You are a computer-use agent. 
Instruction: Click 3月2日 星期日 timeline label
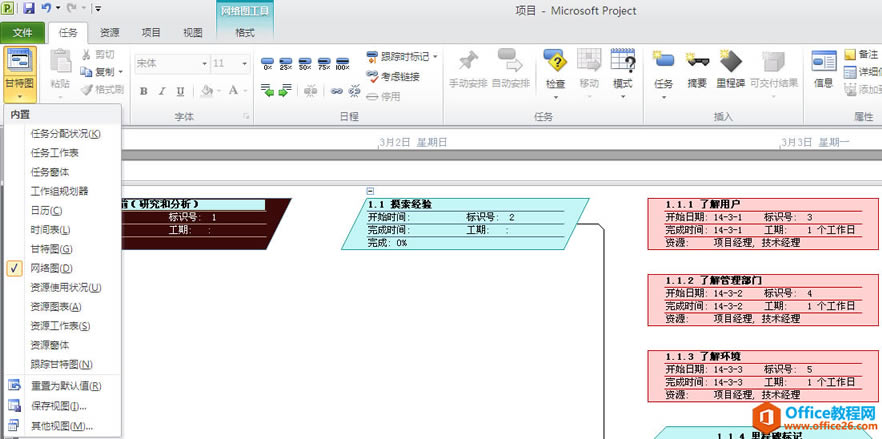coord(413,142)
